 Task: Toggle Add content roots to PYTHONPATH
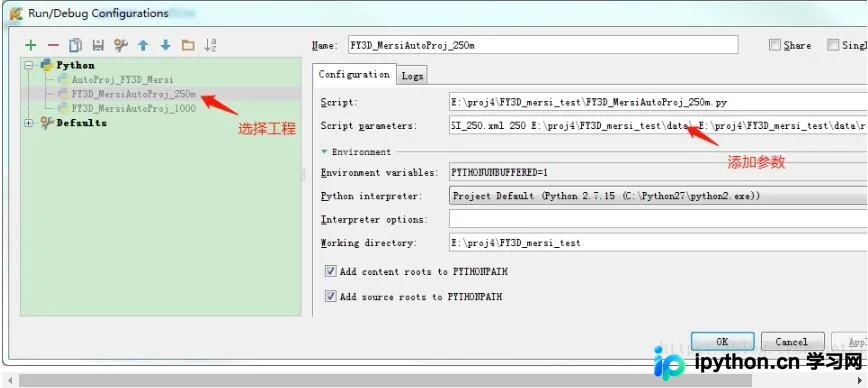coord(330,271)
